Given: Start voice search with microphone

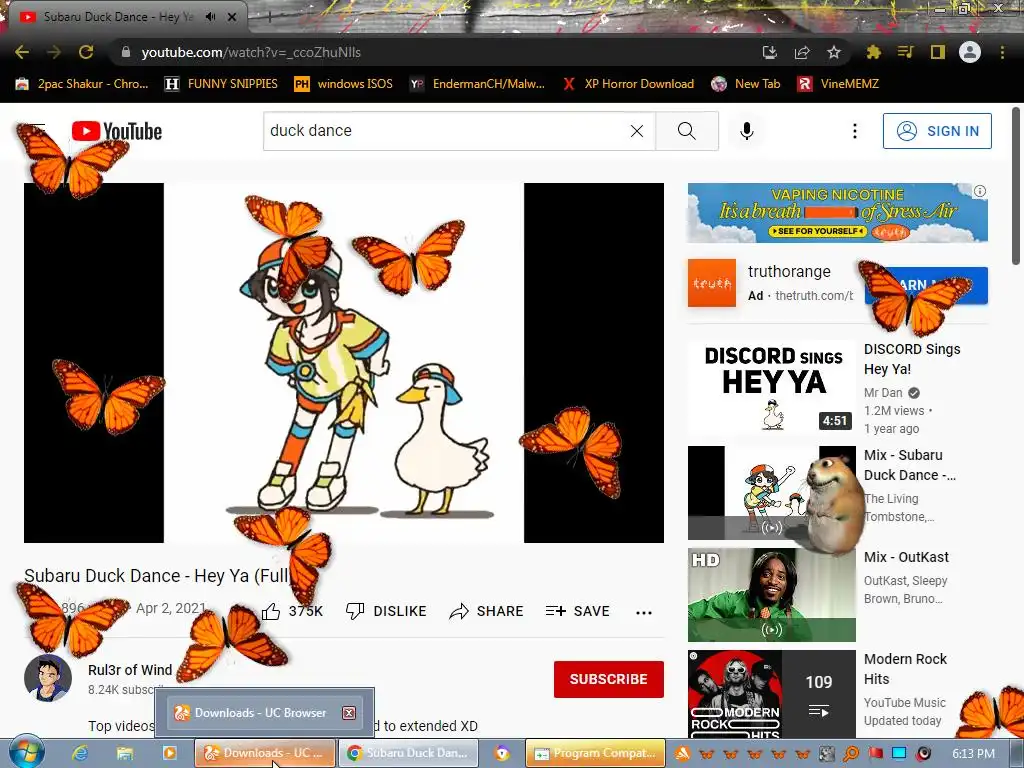Looking at the screenshot, I should 747,131.
